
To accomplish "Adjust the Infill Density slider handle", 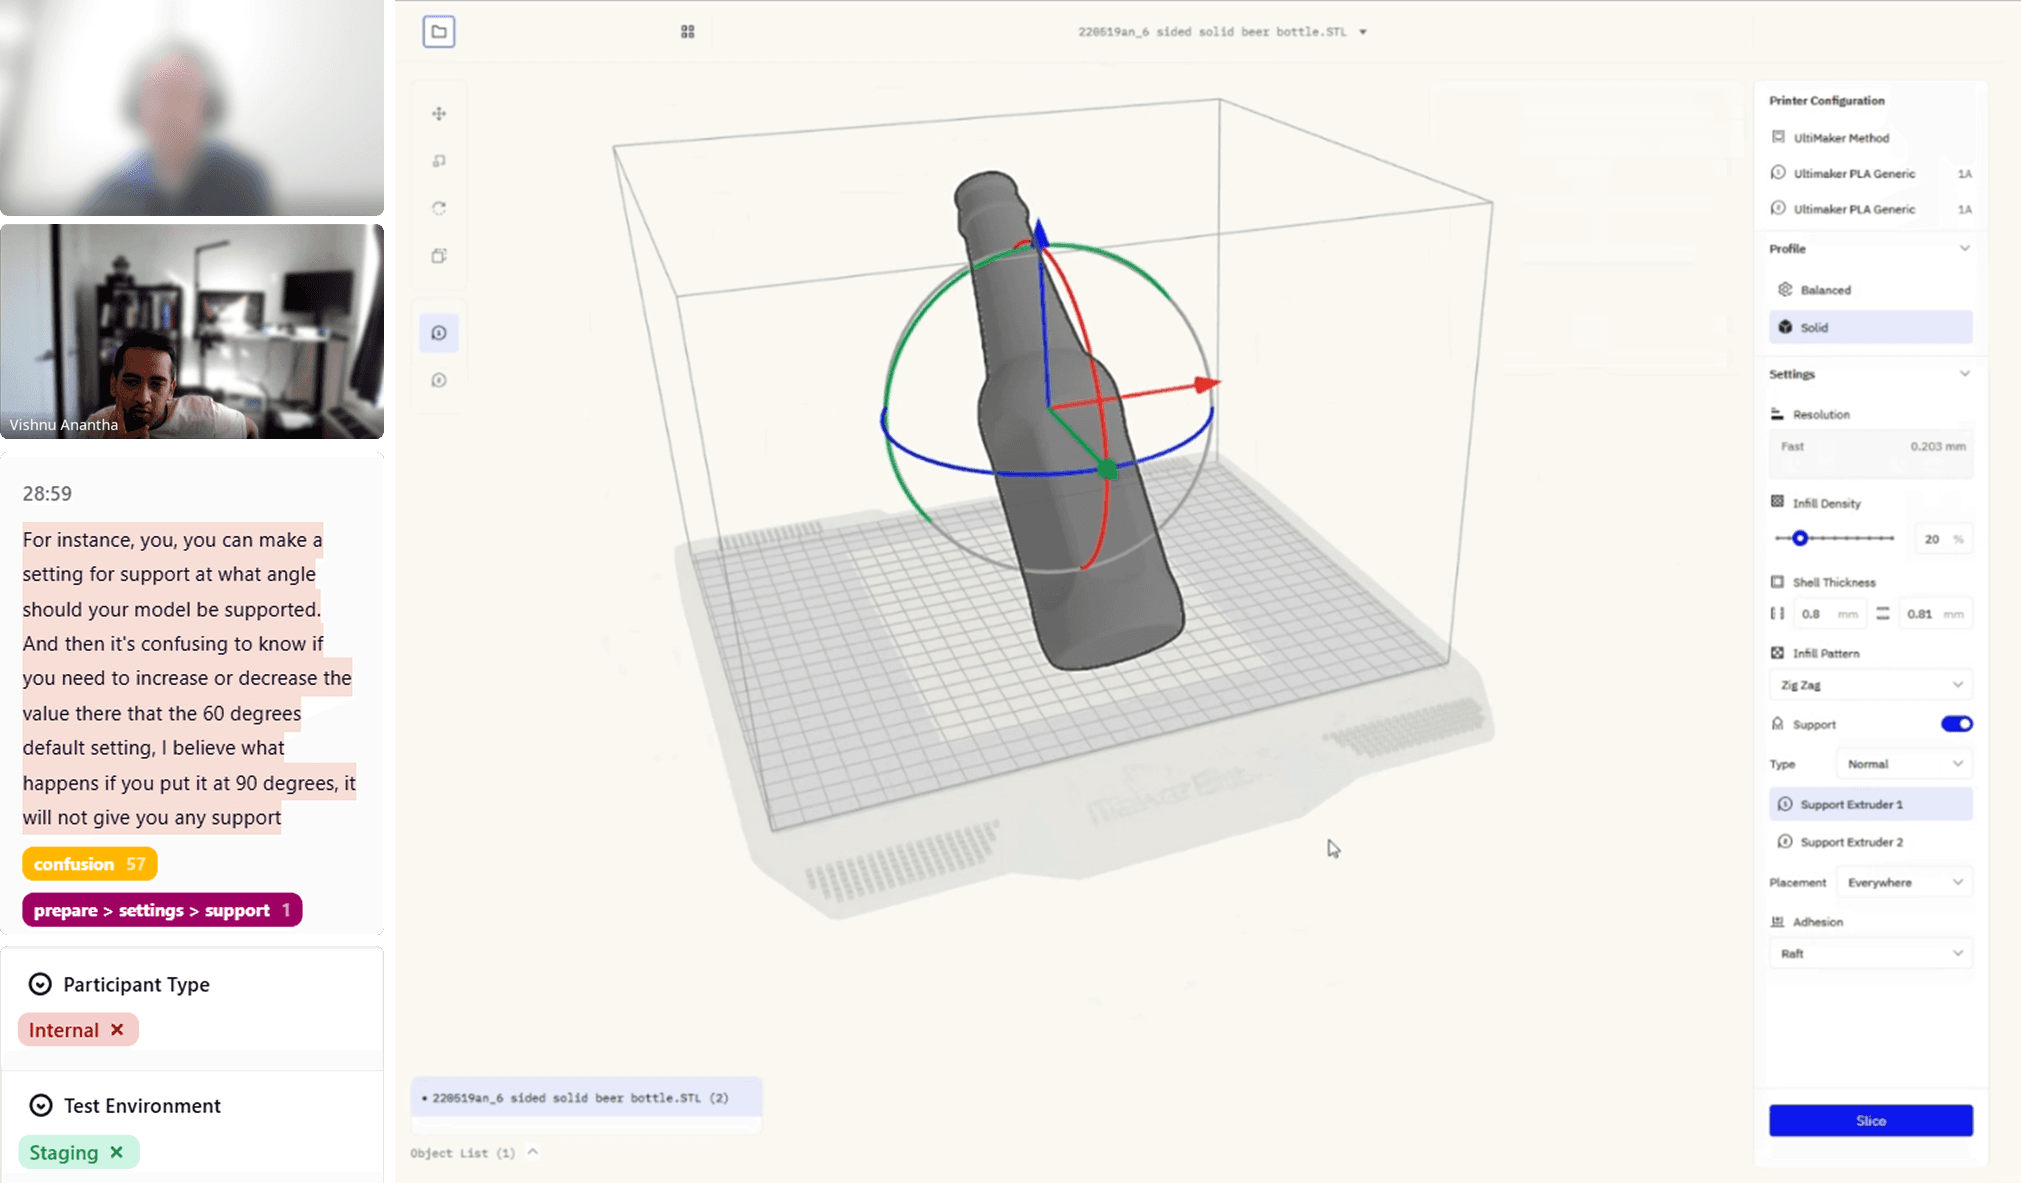I will 1800,539.
